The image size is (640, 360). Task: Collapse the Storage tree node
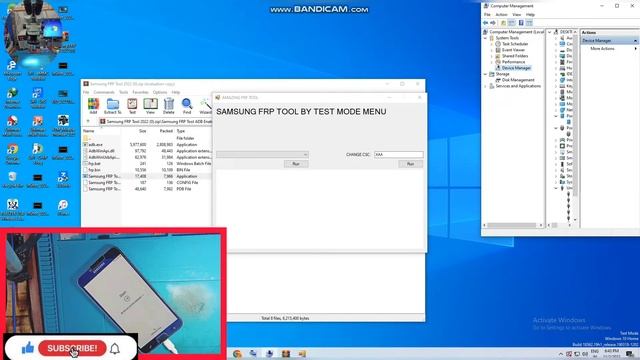point(486,74)
